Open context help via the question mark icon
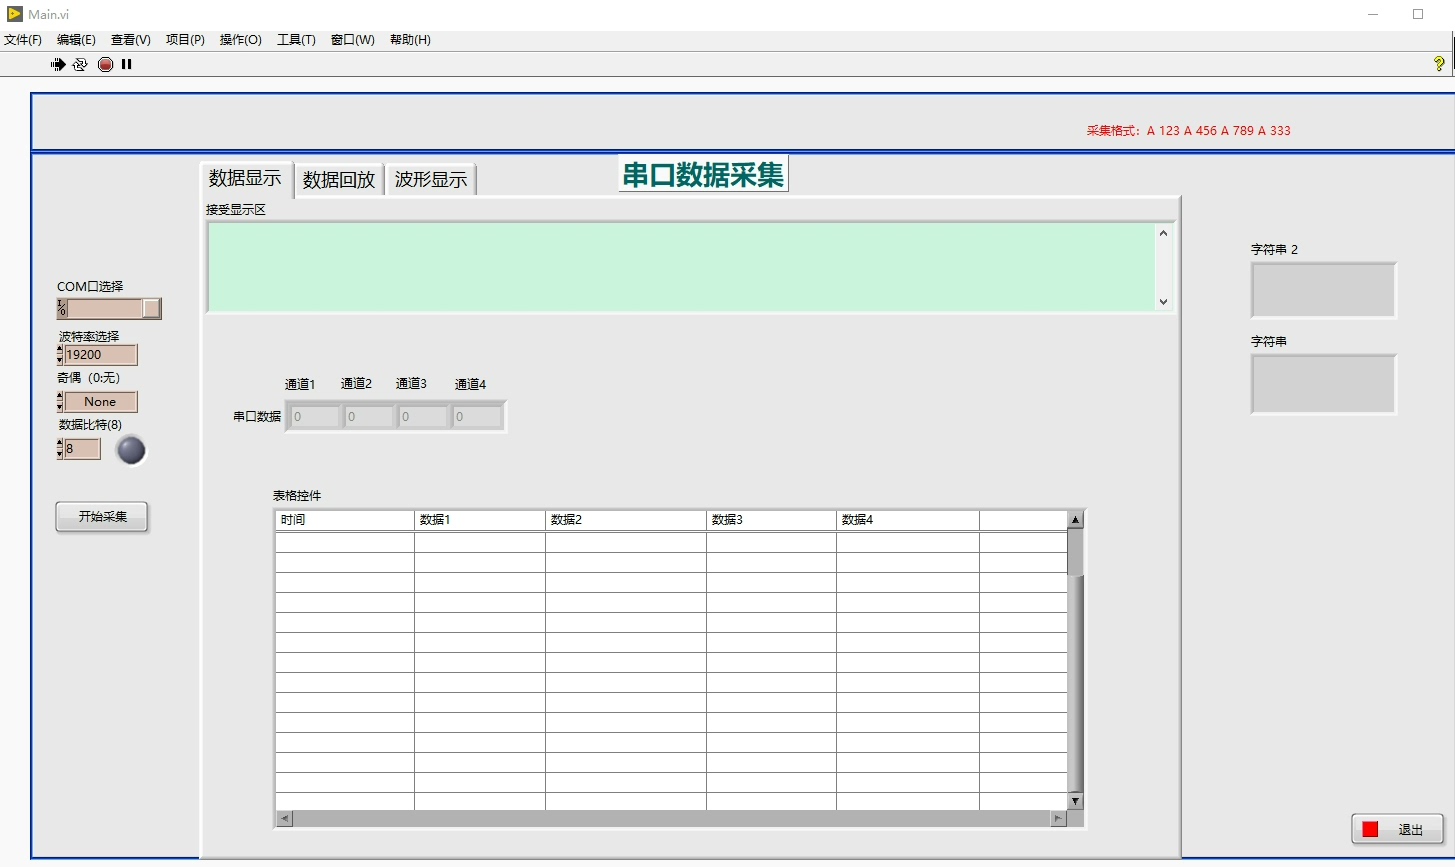The height and width of the screenshot is (867, 1455). (1438, 63)
